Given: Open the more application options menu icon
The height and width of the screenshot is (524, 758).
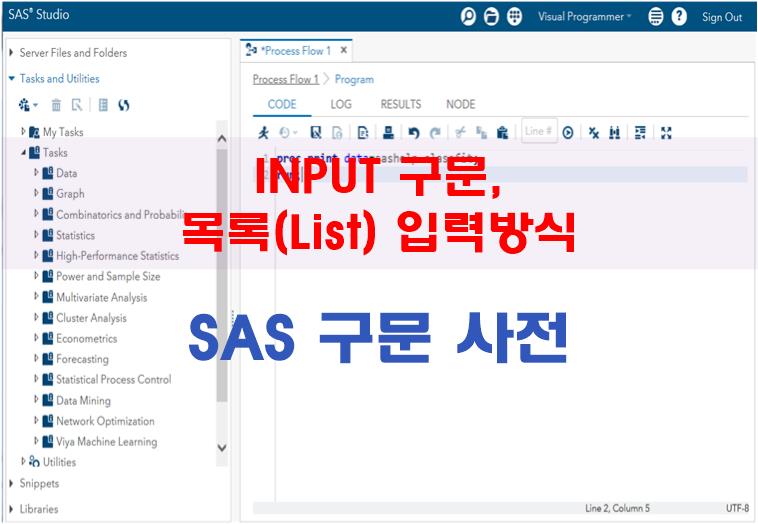Looking at the screenshot, I should (x=656, y=17).
